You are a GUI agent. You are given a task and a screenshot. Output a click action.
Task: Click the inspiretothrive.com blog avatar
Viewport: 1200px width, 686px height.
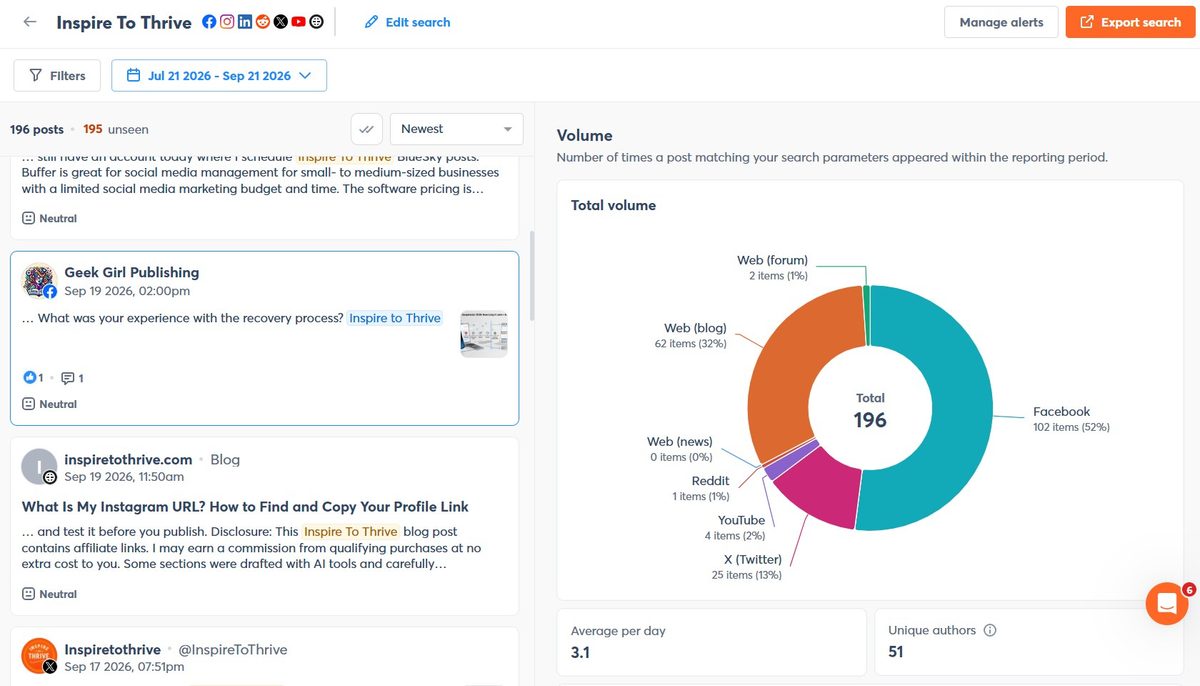(39, 467)
